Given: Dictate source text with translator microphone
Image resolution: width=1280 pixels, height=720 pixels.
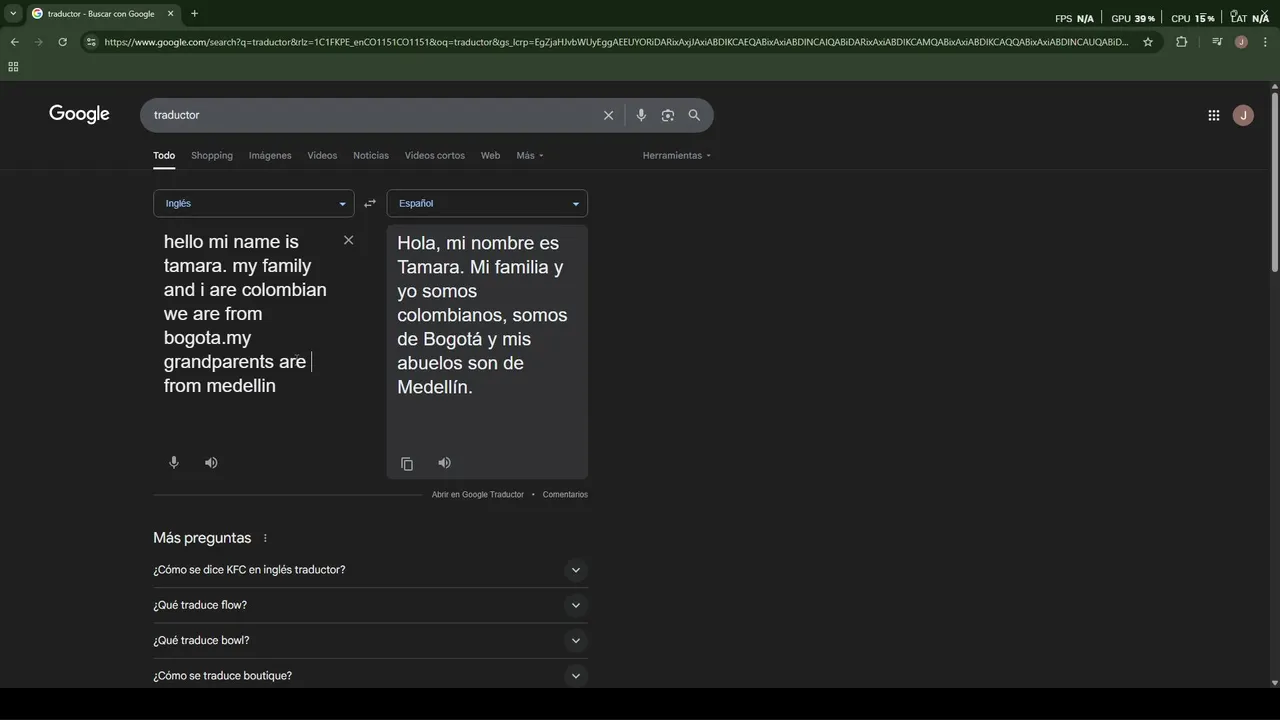Looking at the screenshot, I should 174,462.
